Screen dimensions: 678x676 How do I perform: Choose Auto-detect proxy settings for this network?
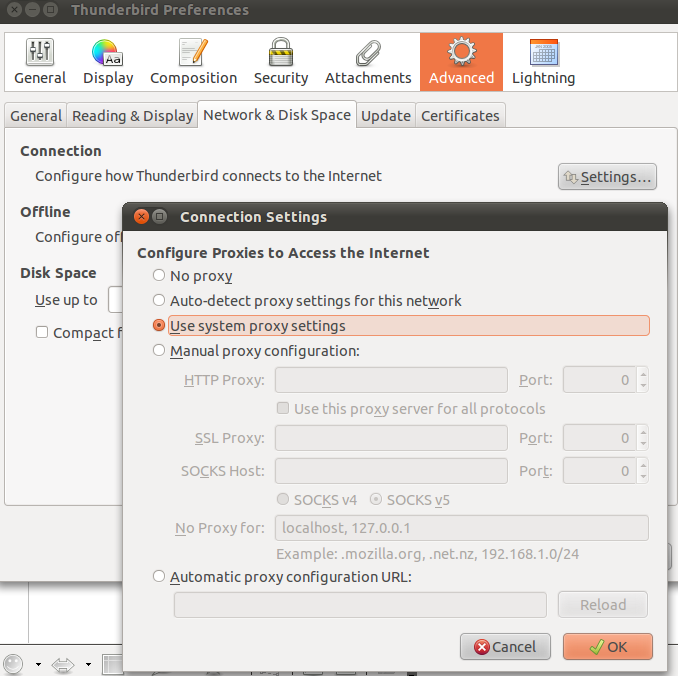pos(159,301)
